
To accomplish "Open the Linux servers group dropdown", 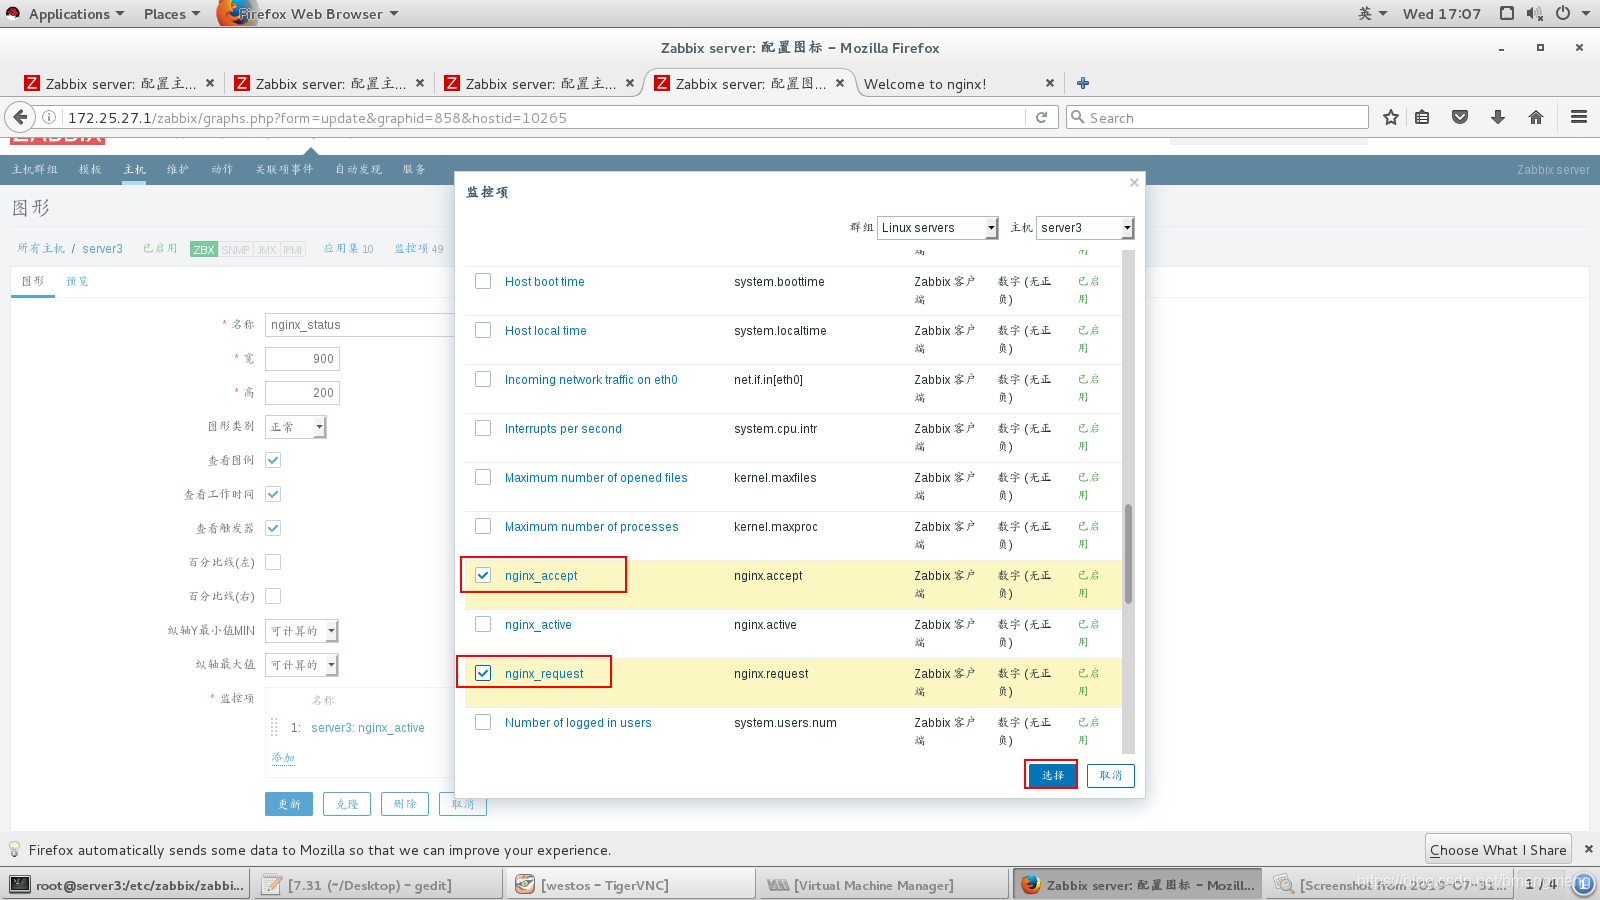I will 937,228.
